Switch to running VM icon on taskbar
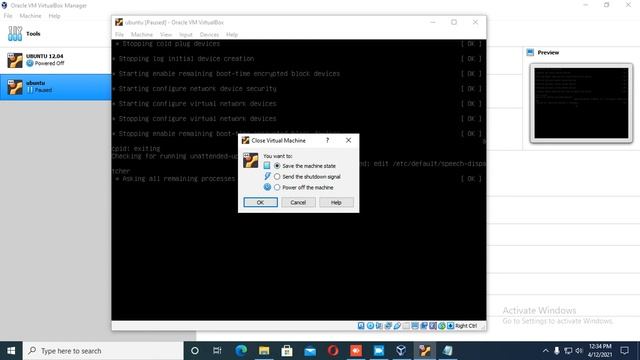This screenshot has height=360, width=640. click(424, 351)
